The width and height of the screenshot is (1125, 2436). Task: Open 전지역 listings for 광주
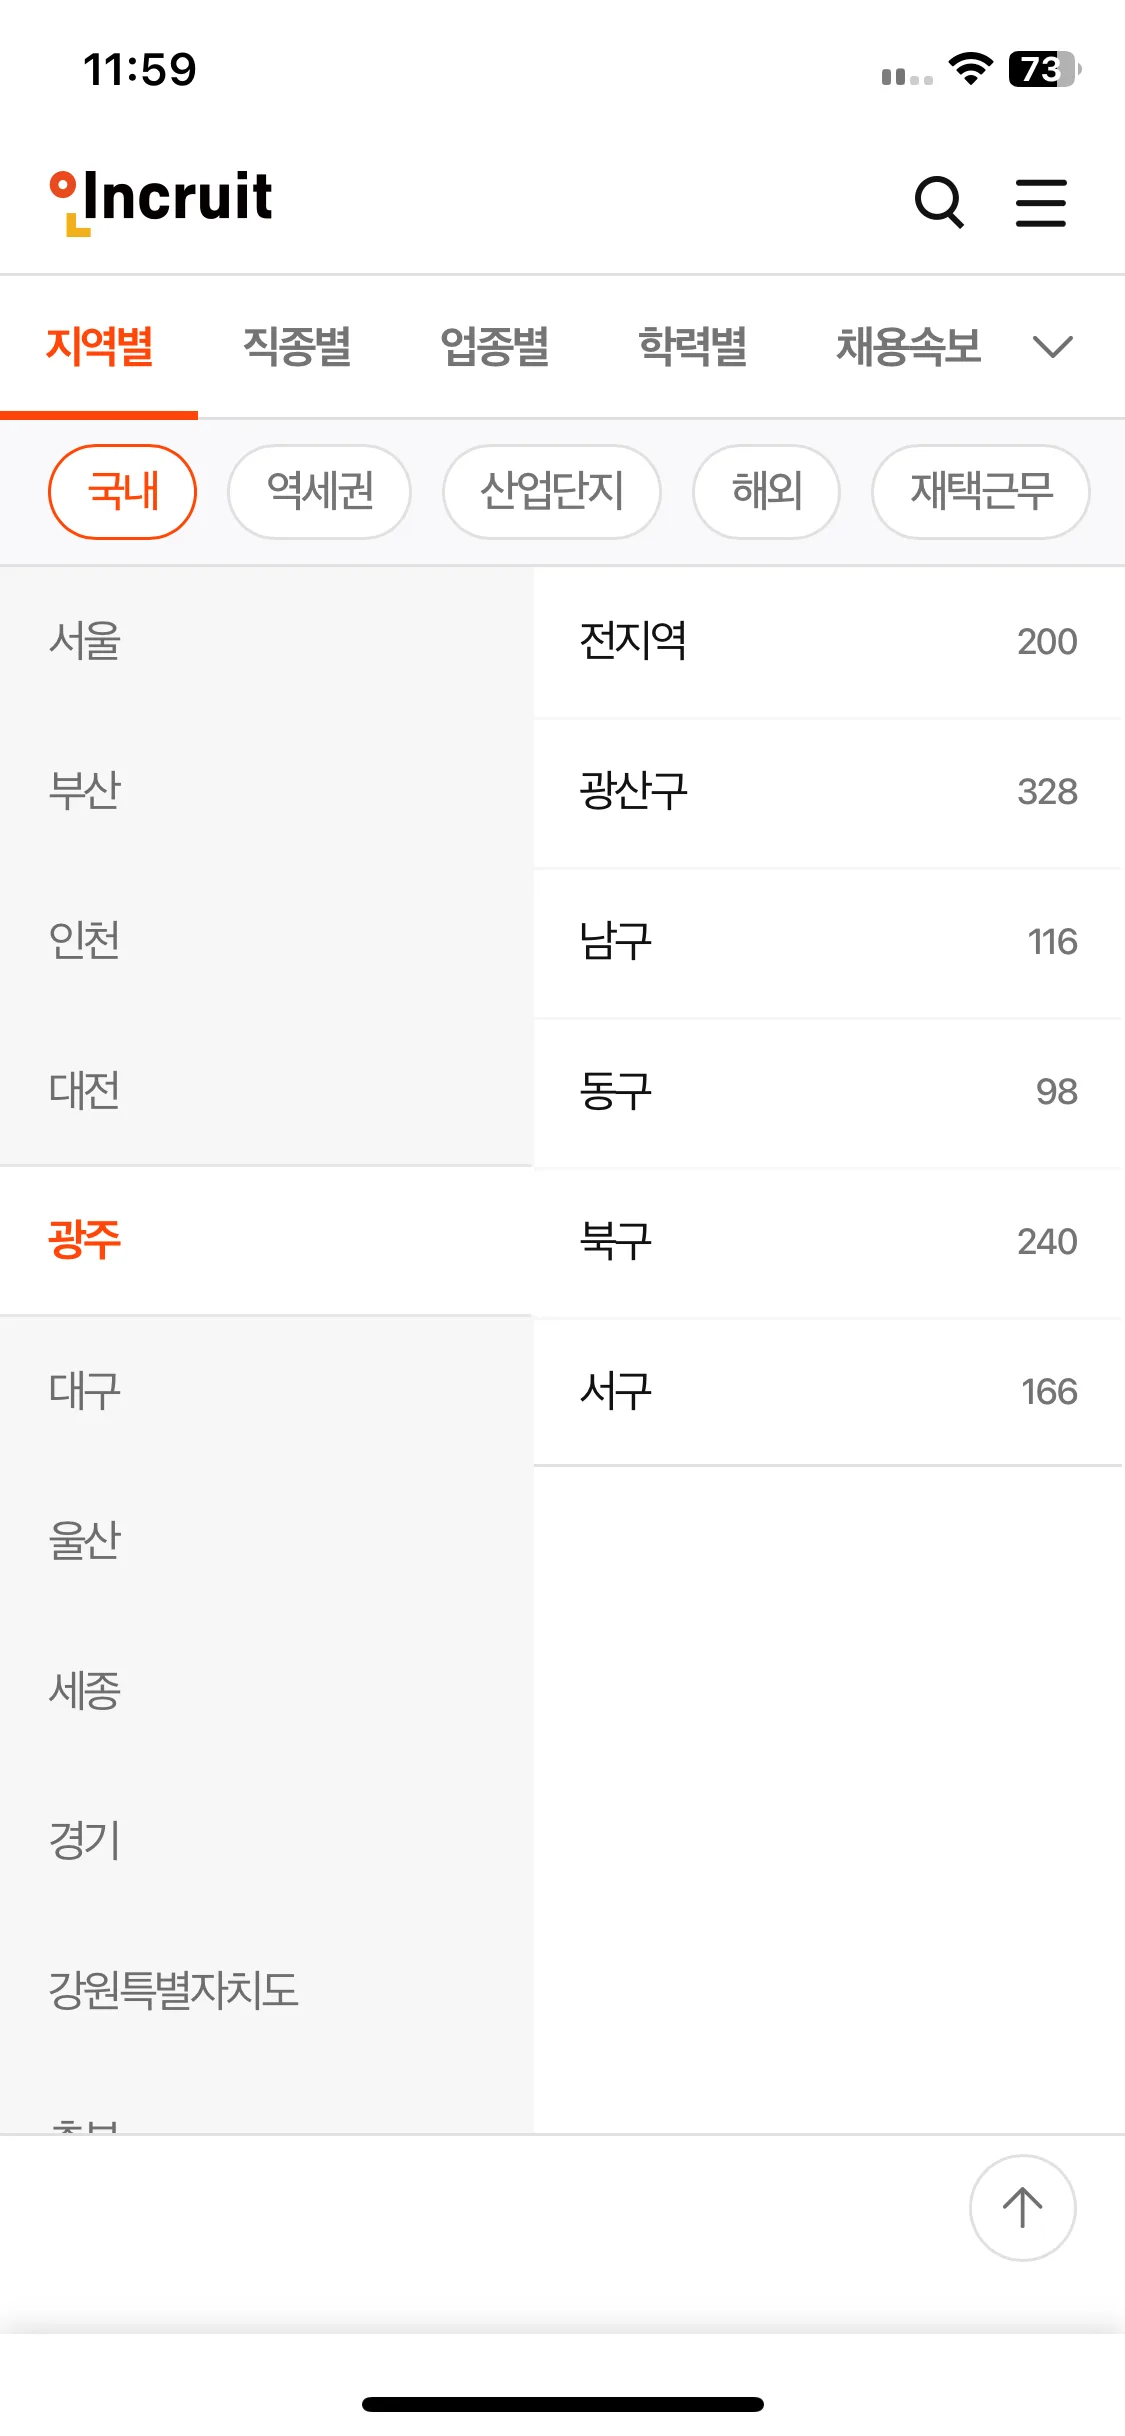click(828, 642)
